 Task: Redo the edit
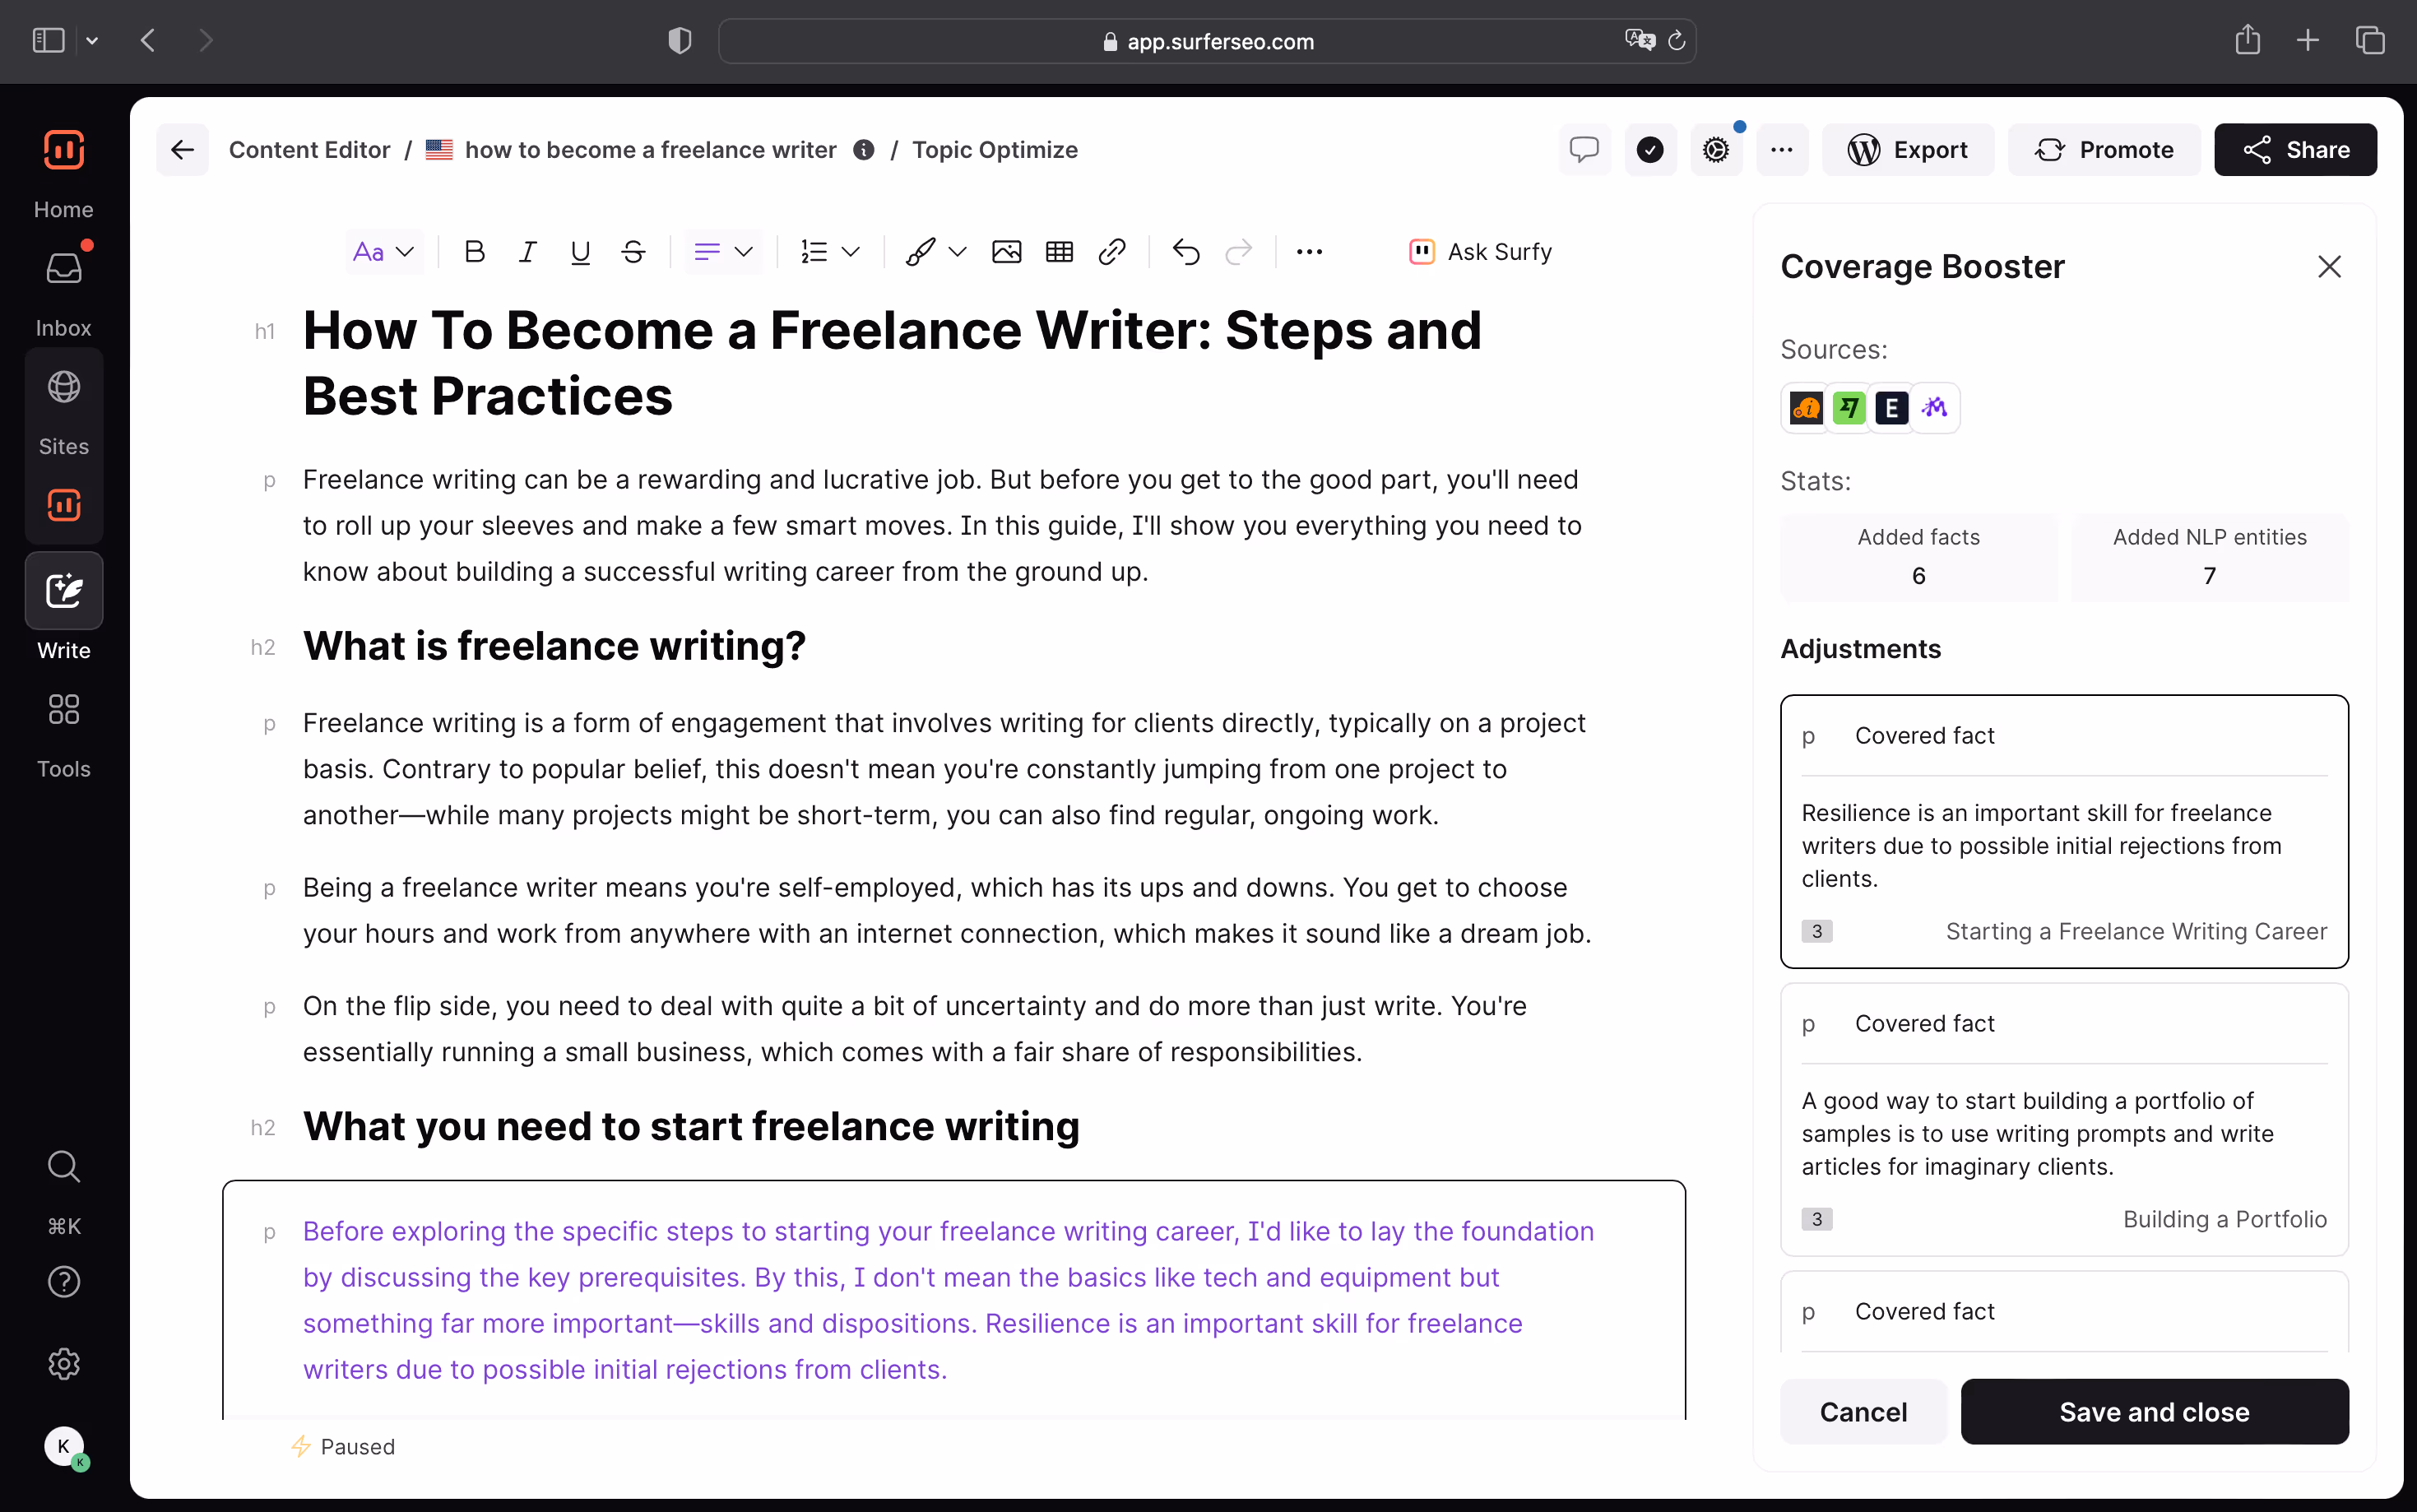(x=1239, y=252)
